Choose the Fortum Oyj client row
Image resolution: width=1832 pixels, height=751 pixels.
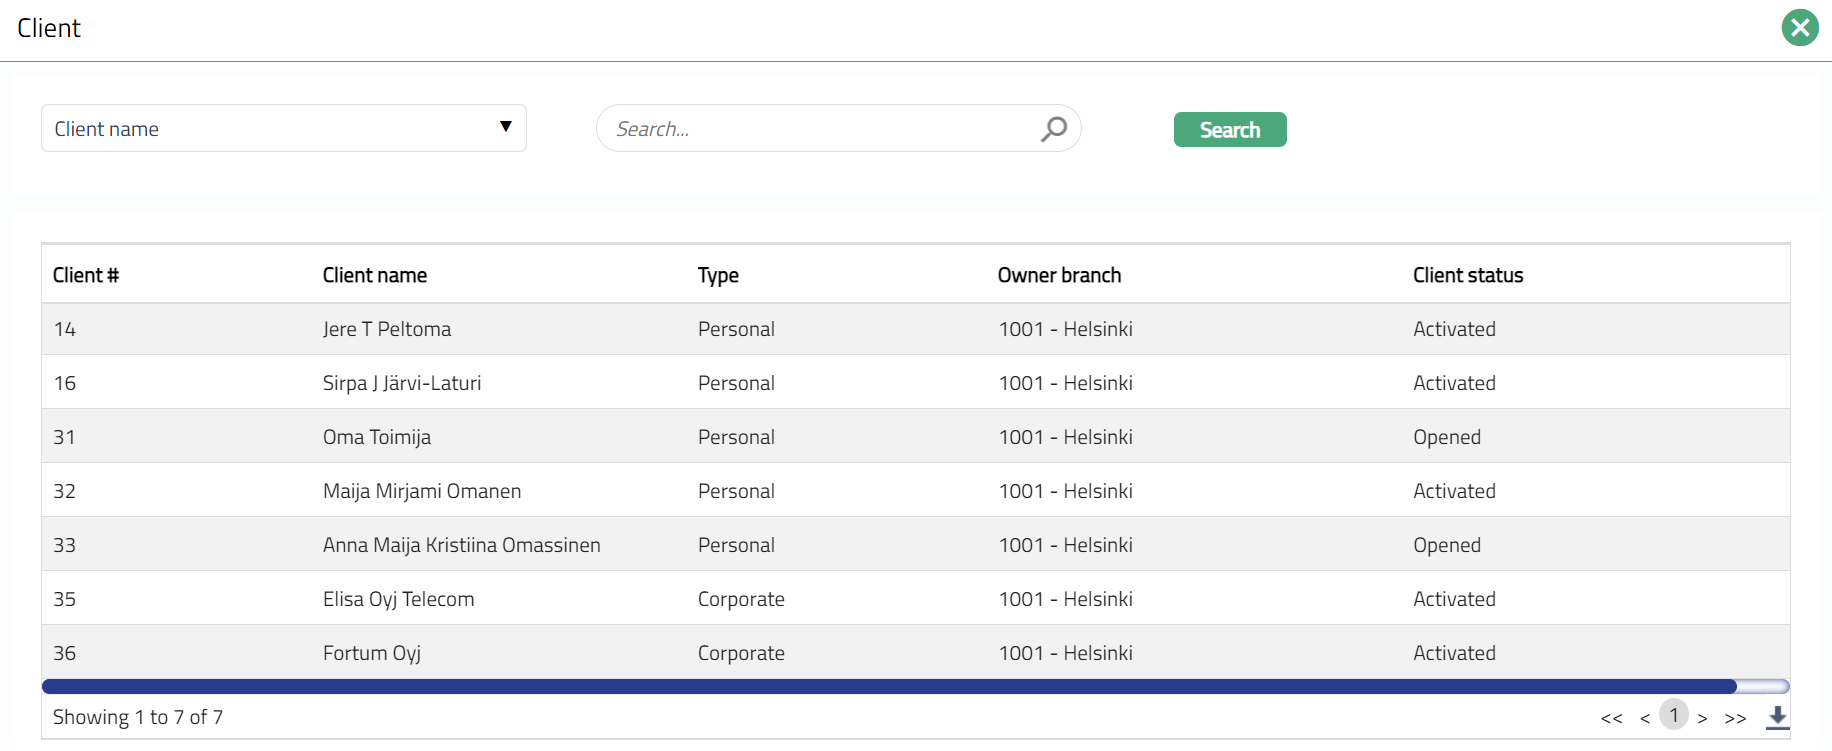pos(371,653)
